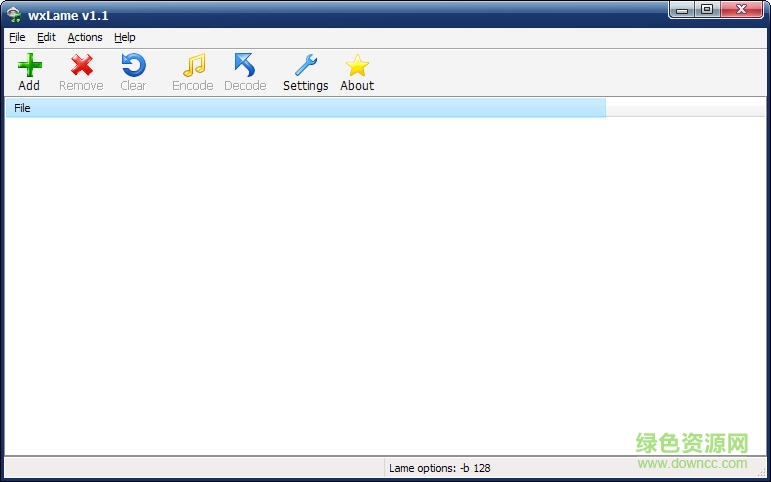Click the wxLame app icon in title bar

coord(14,15)
